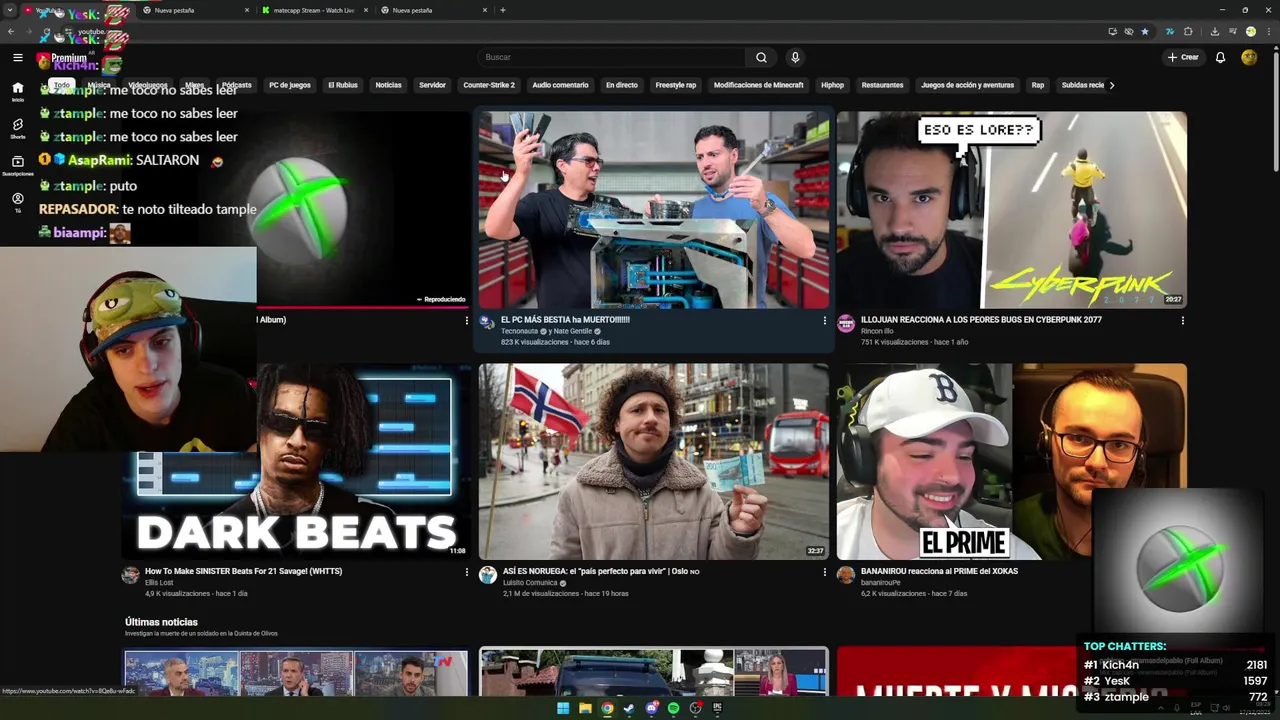Open title BANANIROU reacciona al PRIME del XOKAS
This screenshot has height=720, width=1280.
tap(939, 571)
